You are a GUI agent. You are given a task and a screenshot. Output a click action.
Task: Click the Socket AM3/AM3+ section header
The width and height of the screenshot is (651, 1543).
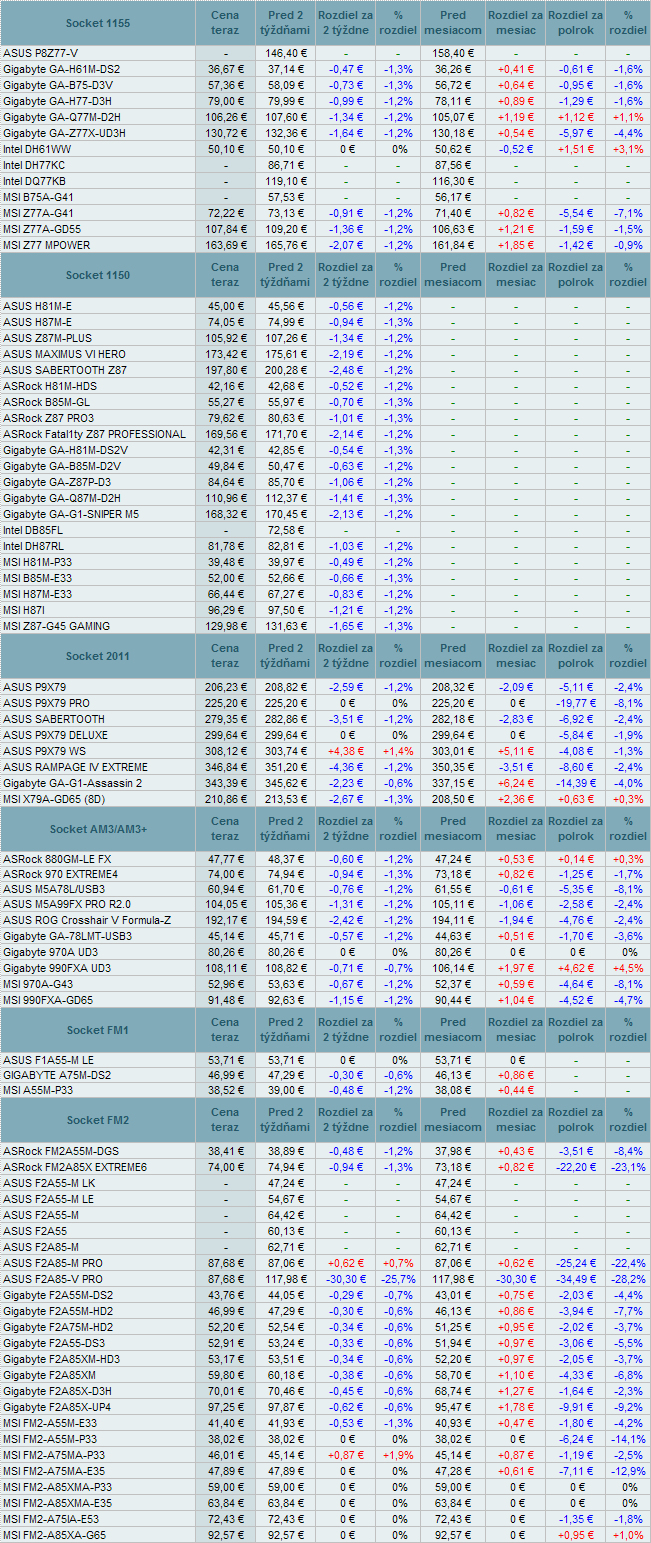pyautogui.click(x=97, y=829)
